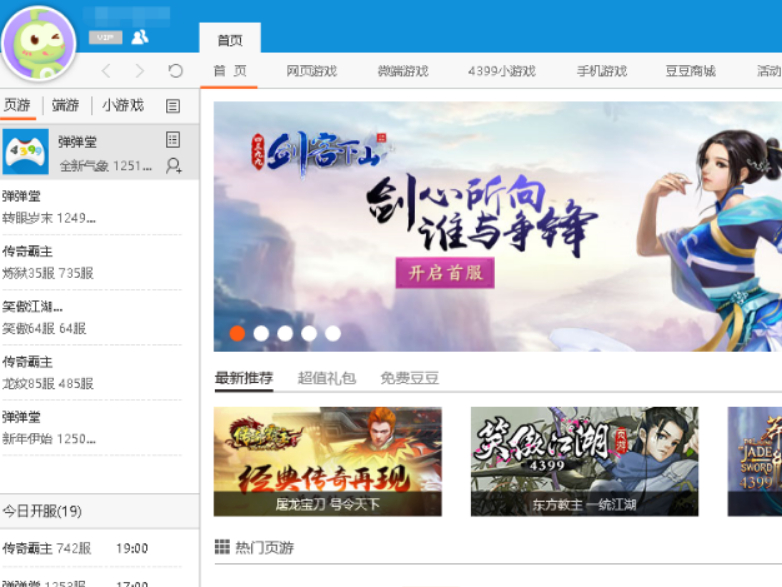Click the add-user icon in 弹弹堂 row

click(x=174, y=165)
